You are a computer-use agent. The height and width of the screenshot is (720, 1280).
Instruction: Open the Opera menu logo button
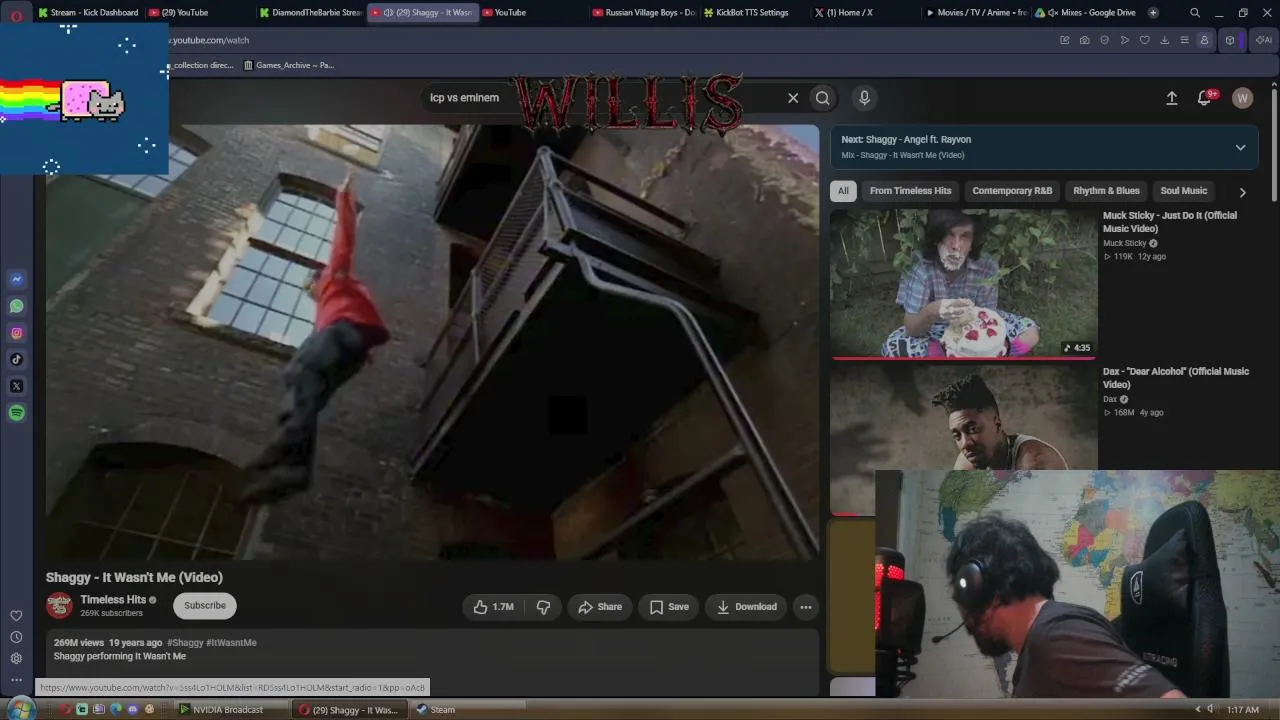click(x=16, y=14)
